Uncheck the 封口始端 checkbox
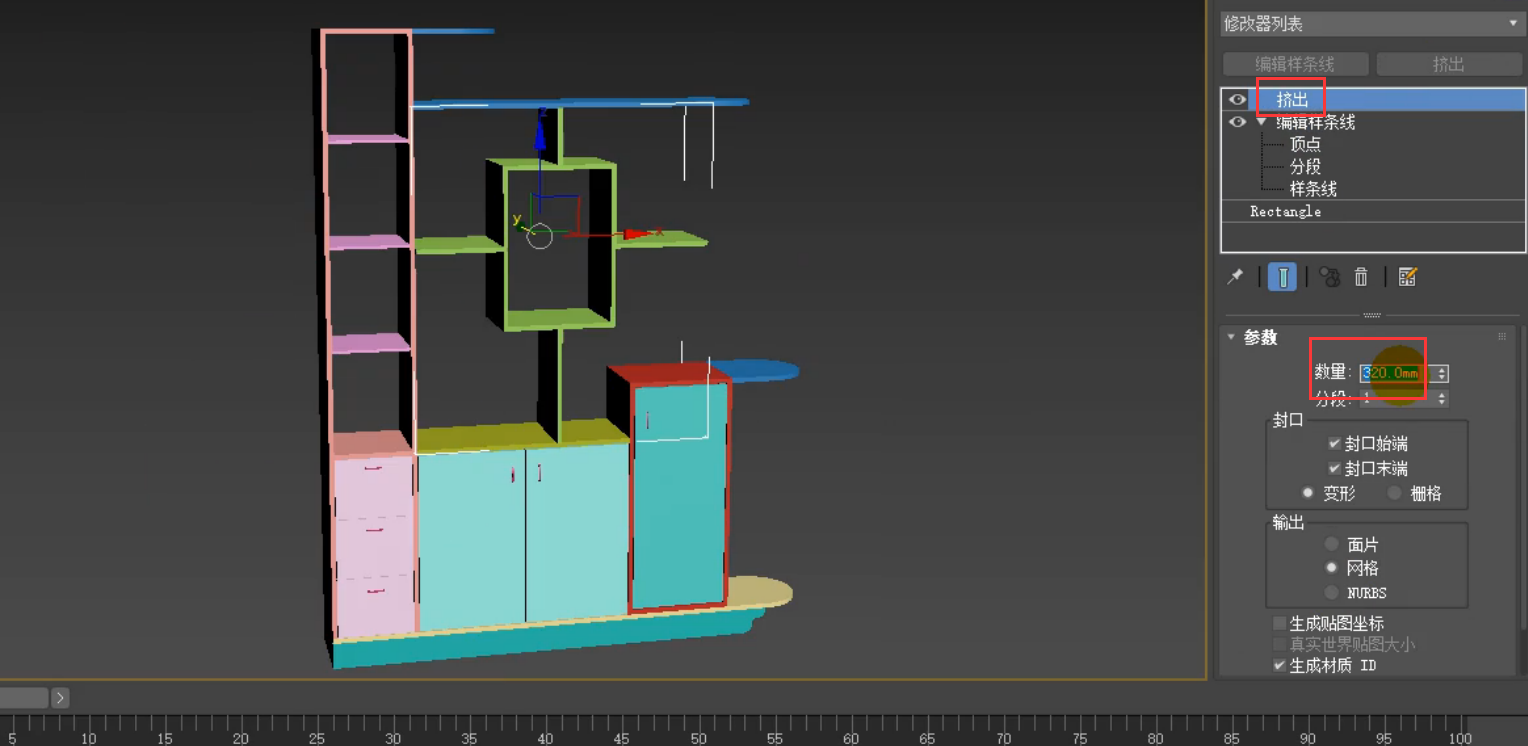The image size is (1528, 746). (1334, 443)
